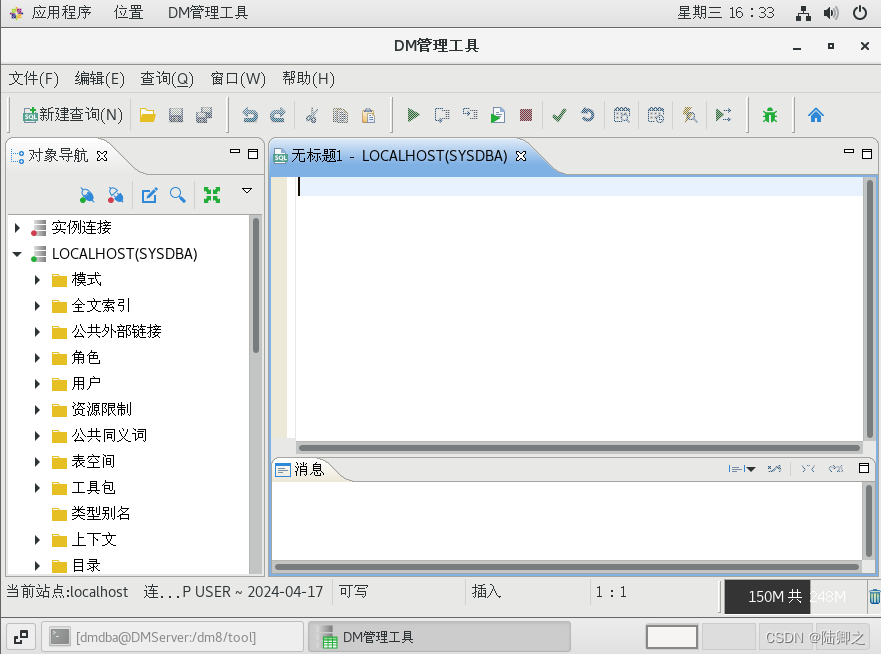Click the volume speaker icon in top panel

coord(831,13)
